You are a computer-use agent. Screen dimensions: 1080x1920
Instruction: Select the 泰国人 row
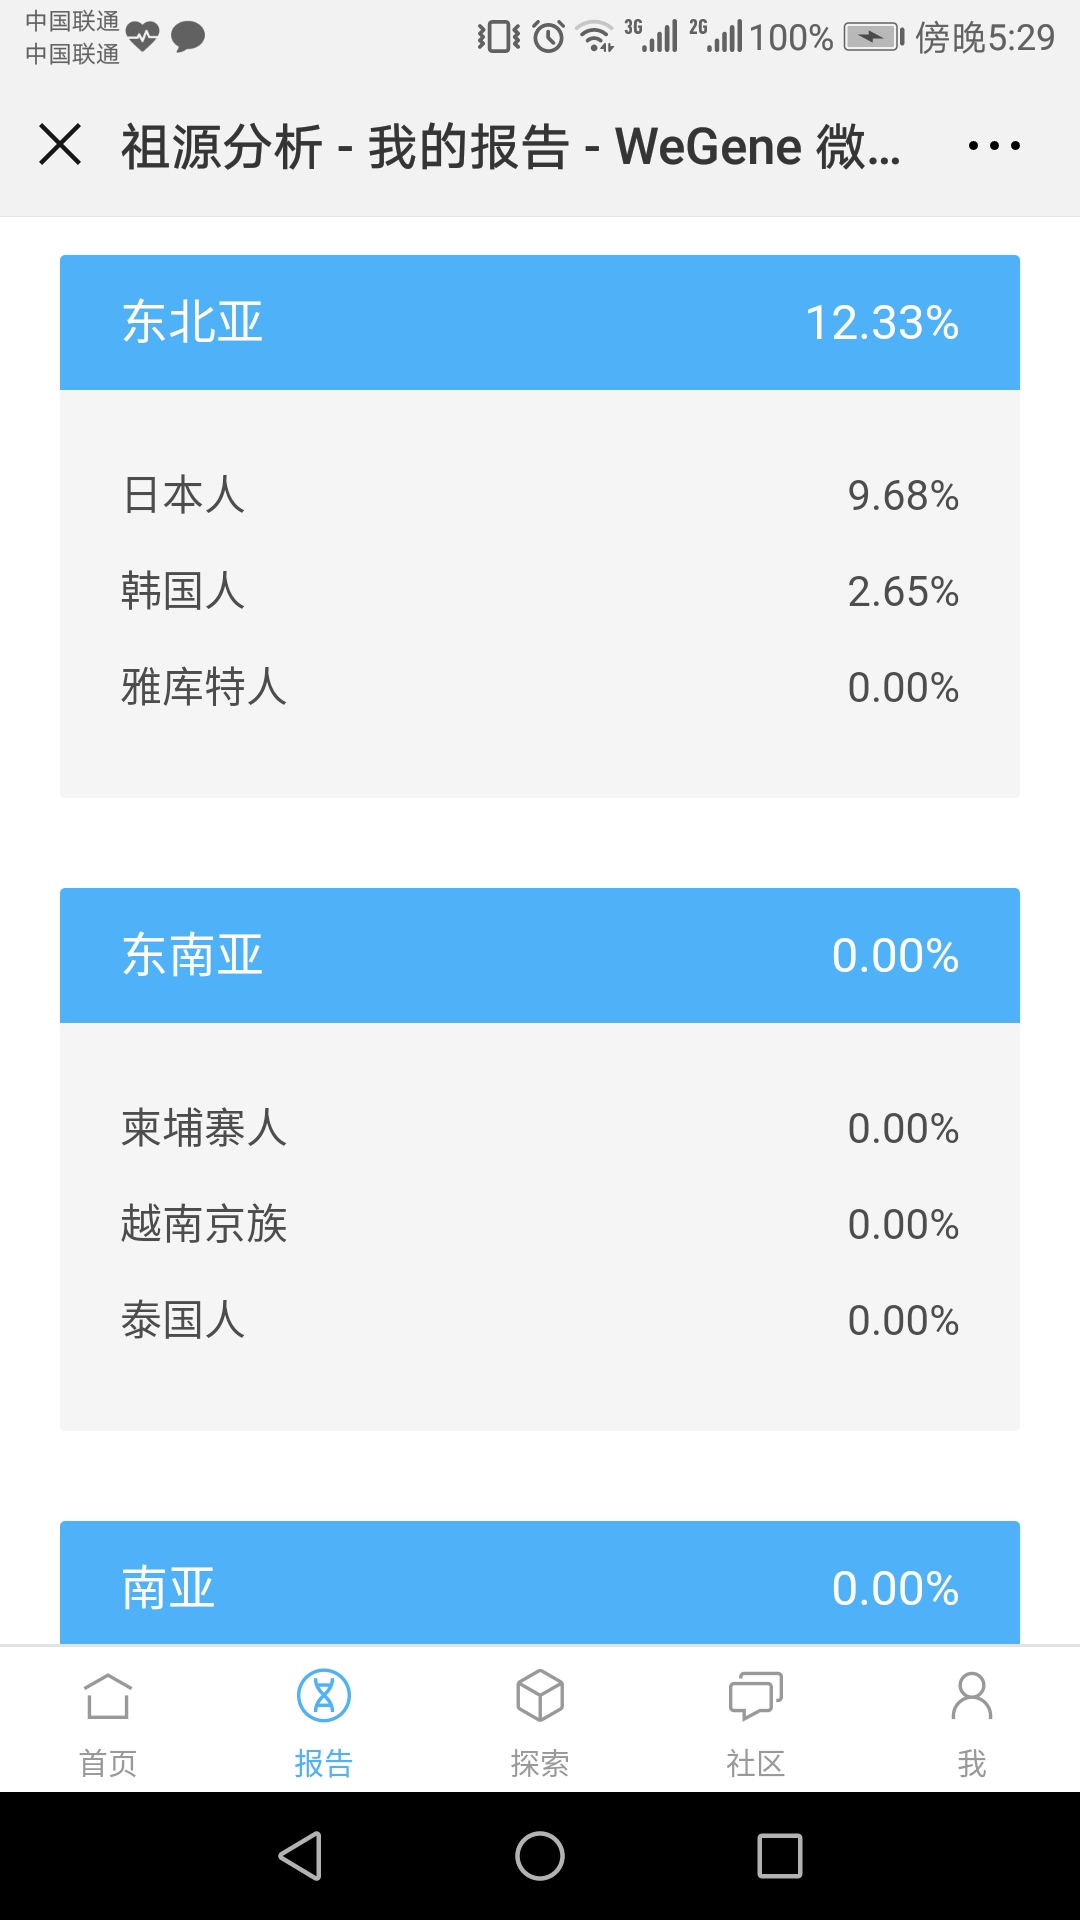540,1320
